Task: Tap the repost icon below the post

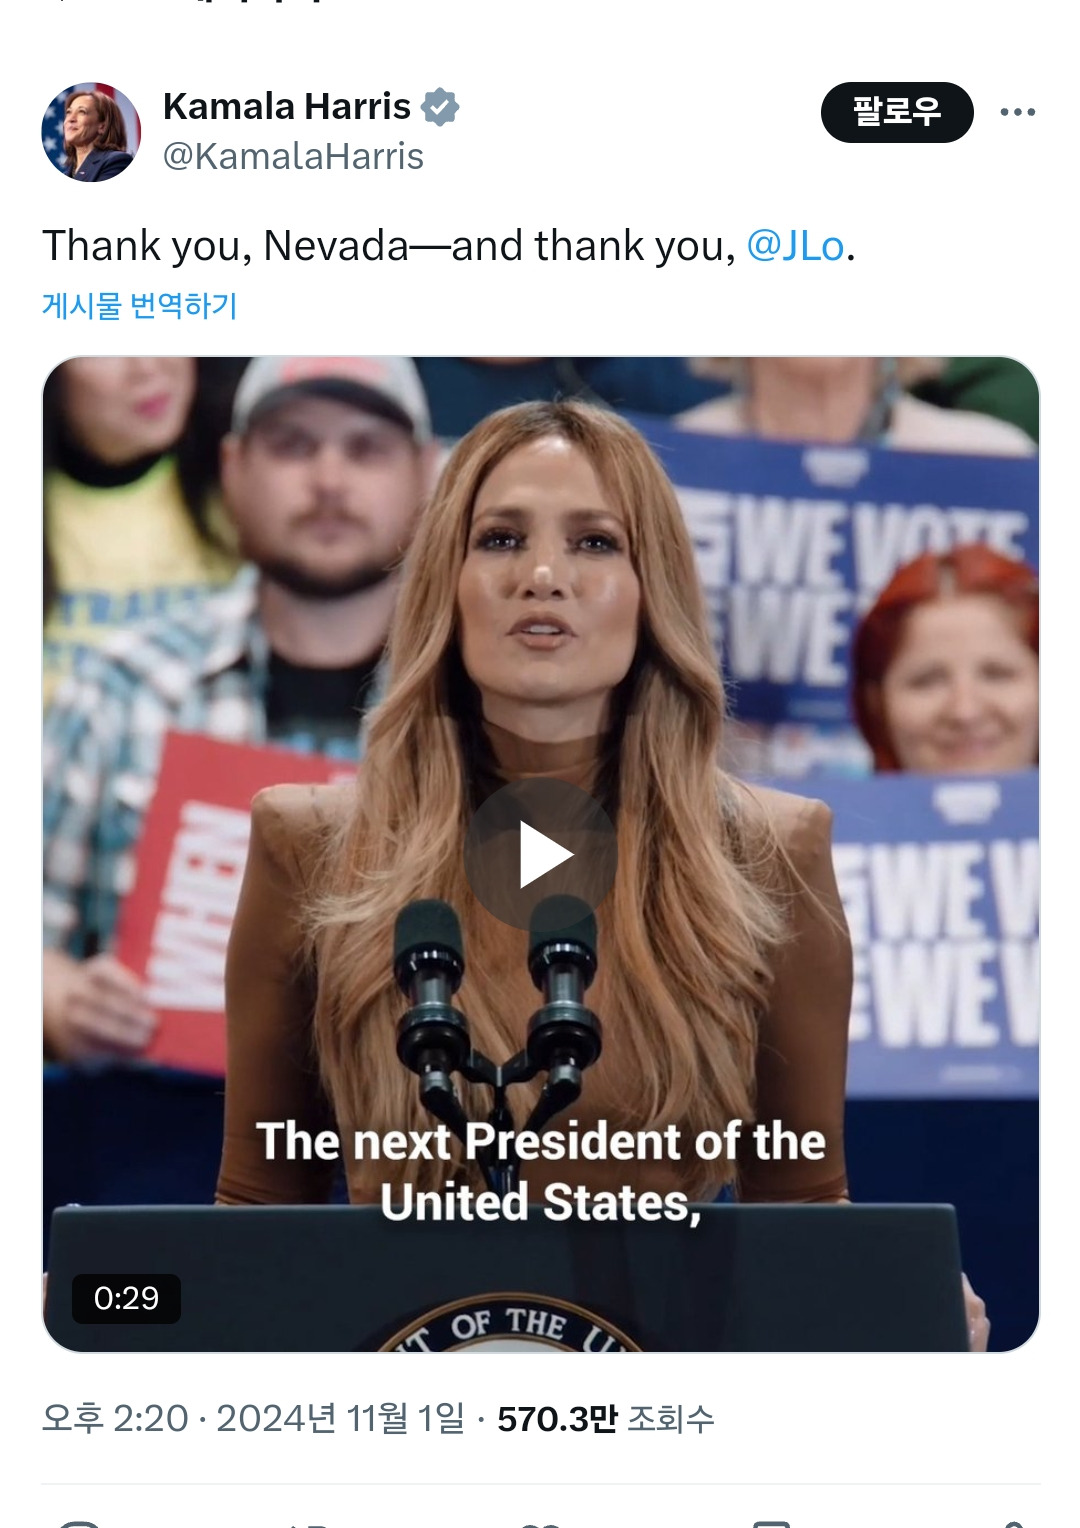Action: 310,1522
